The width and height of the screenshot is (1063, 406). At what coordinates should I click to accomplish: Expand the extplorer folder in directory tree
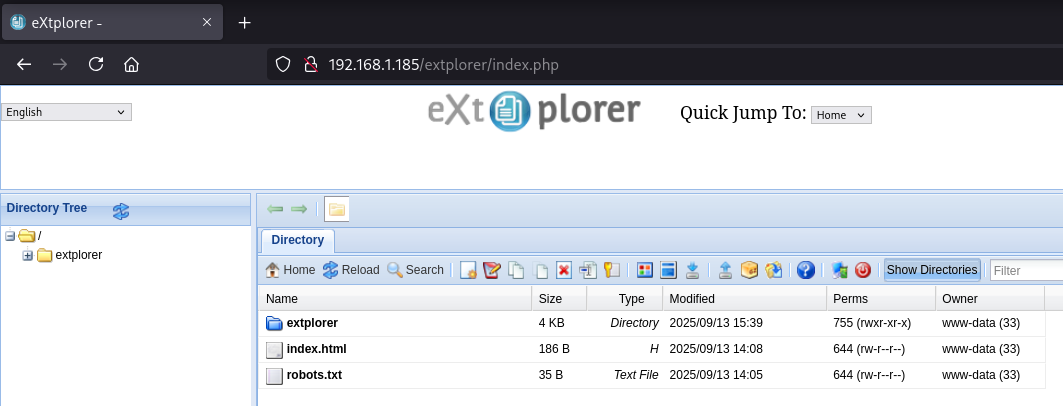click(x=28, y=255)
